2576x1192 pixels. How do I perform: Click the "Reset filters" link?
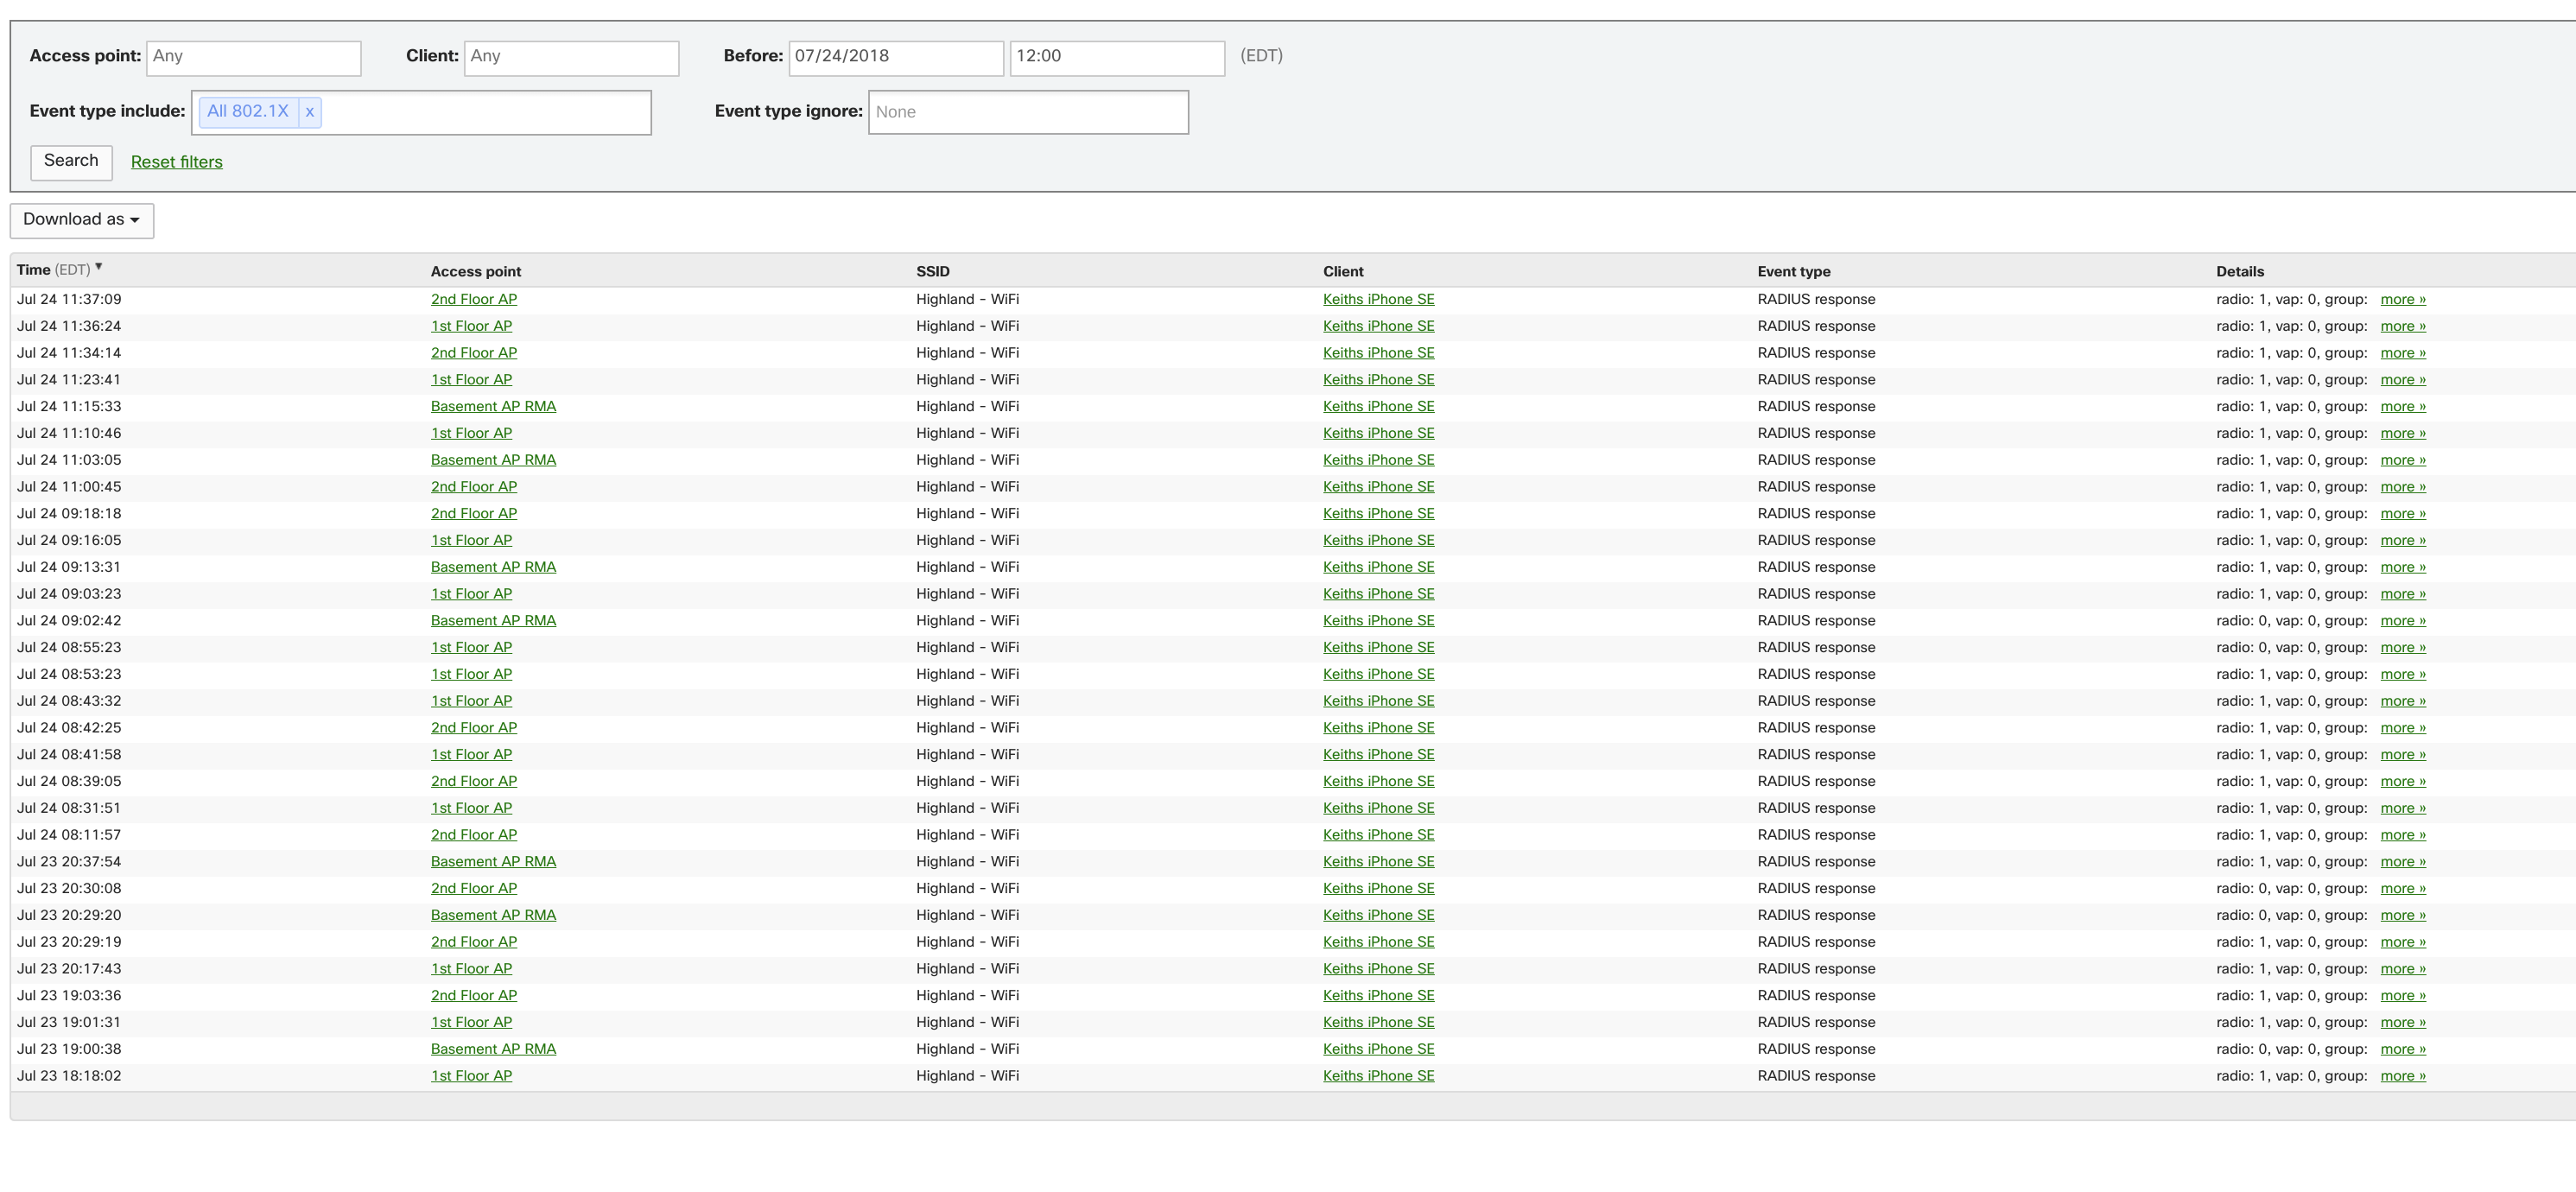coord(176,161)
